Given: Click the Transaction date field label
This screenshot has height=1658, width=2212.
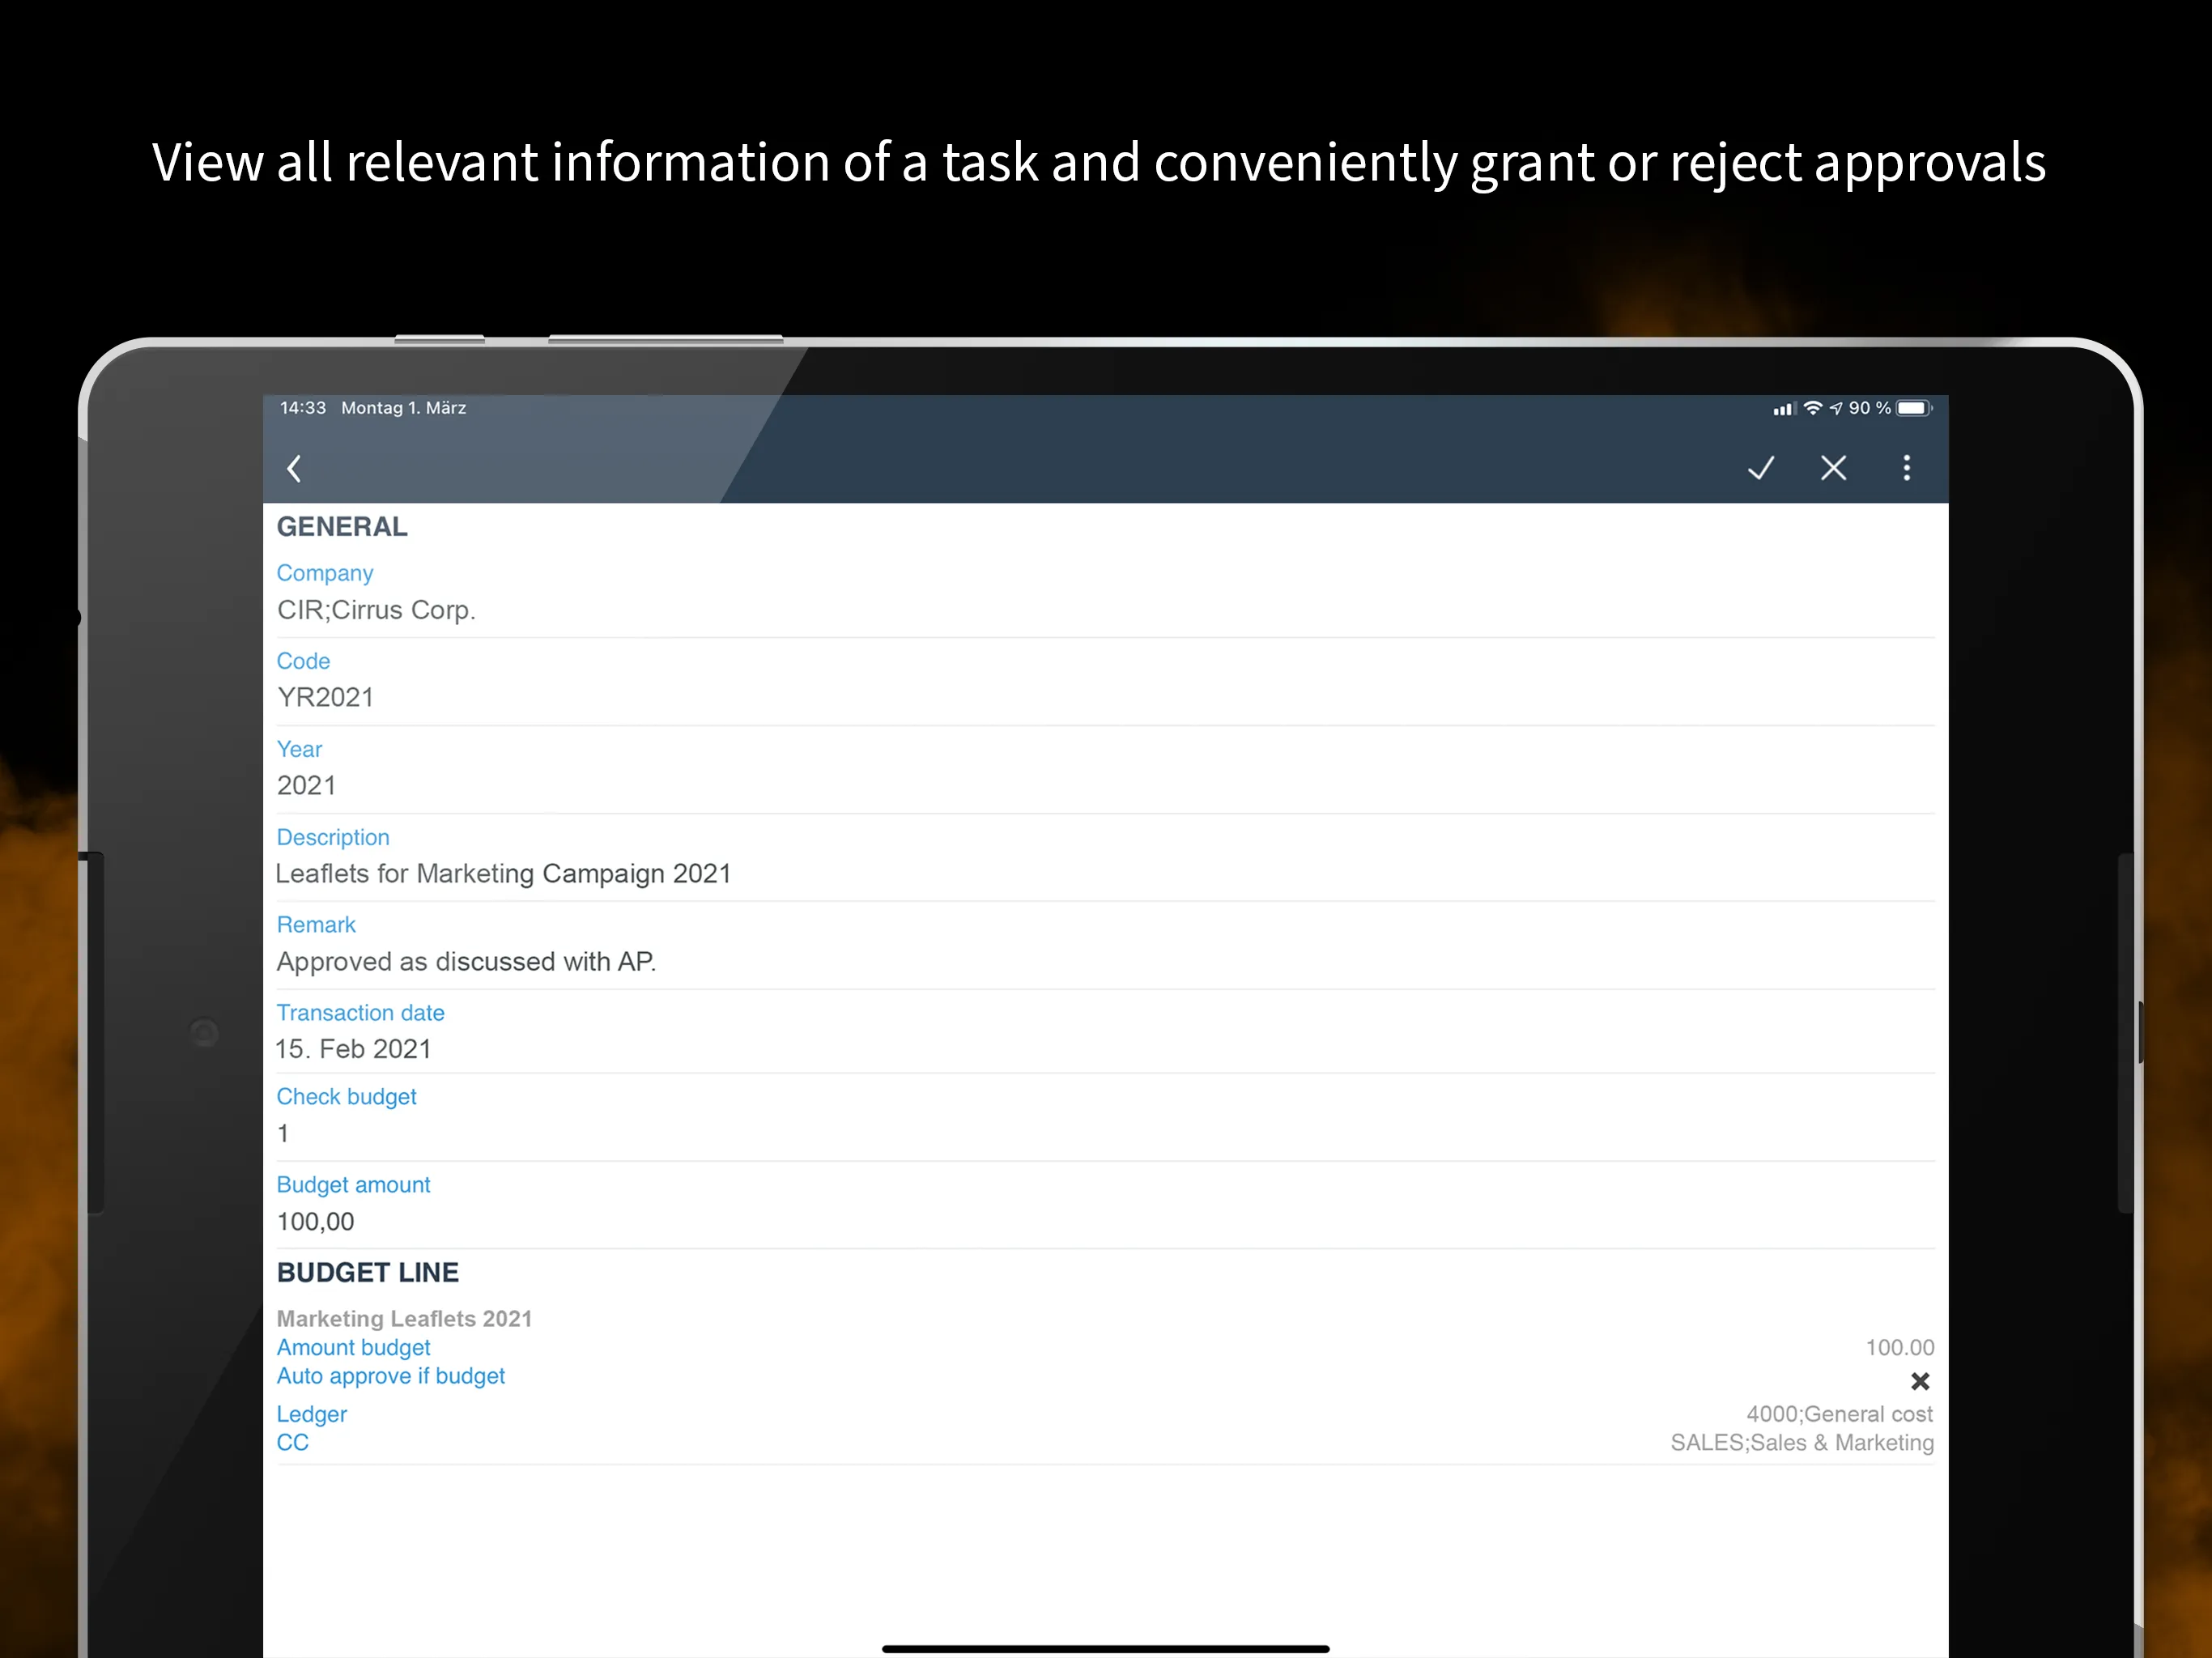Looking at the screenshot, I should 360,1012.
